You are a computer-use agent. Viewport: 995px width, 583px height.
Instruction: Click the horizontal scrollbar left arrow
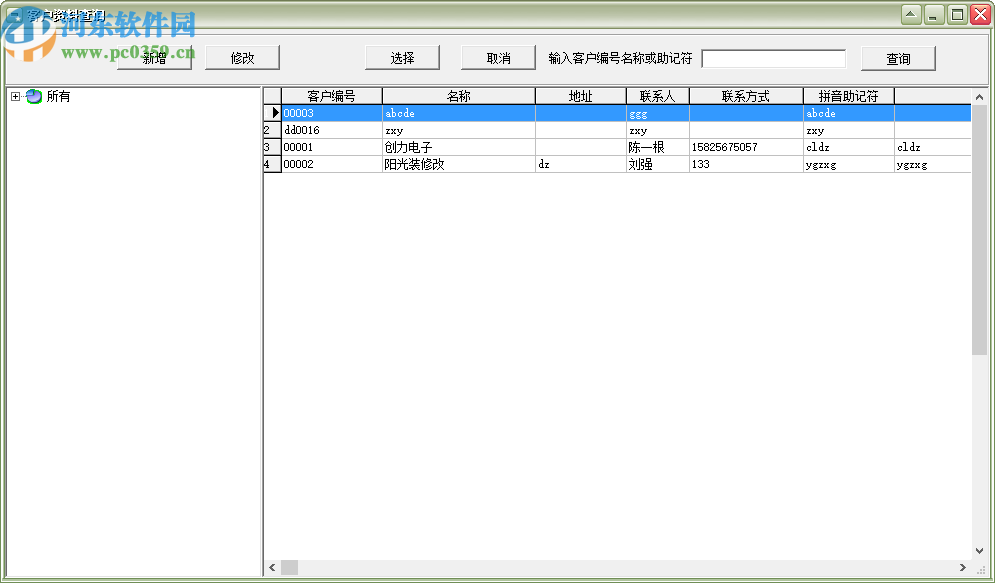click(272, 567)
